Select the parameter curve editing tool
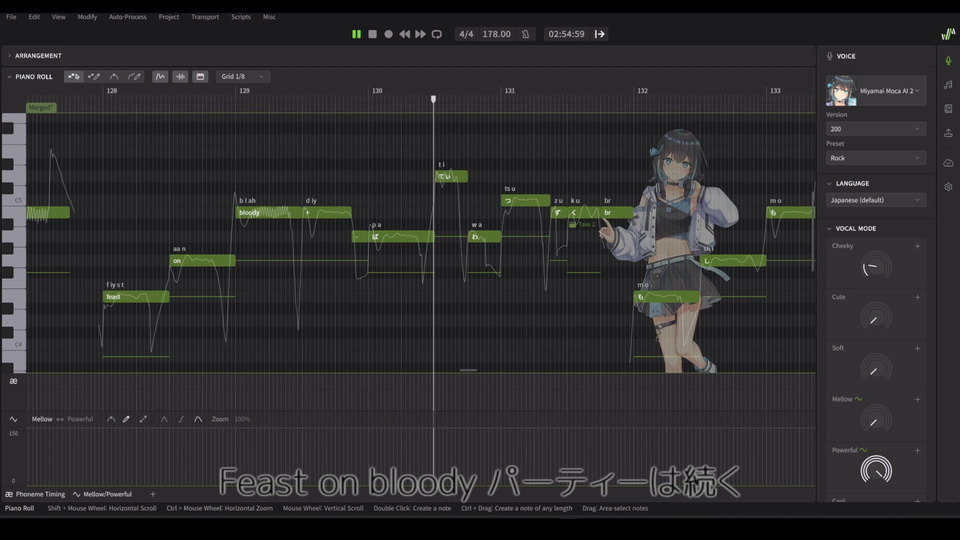This screenshot has height=540, width=960. pos(111,419)
